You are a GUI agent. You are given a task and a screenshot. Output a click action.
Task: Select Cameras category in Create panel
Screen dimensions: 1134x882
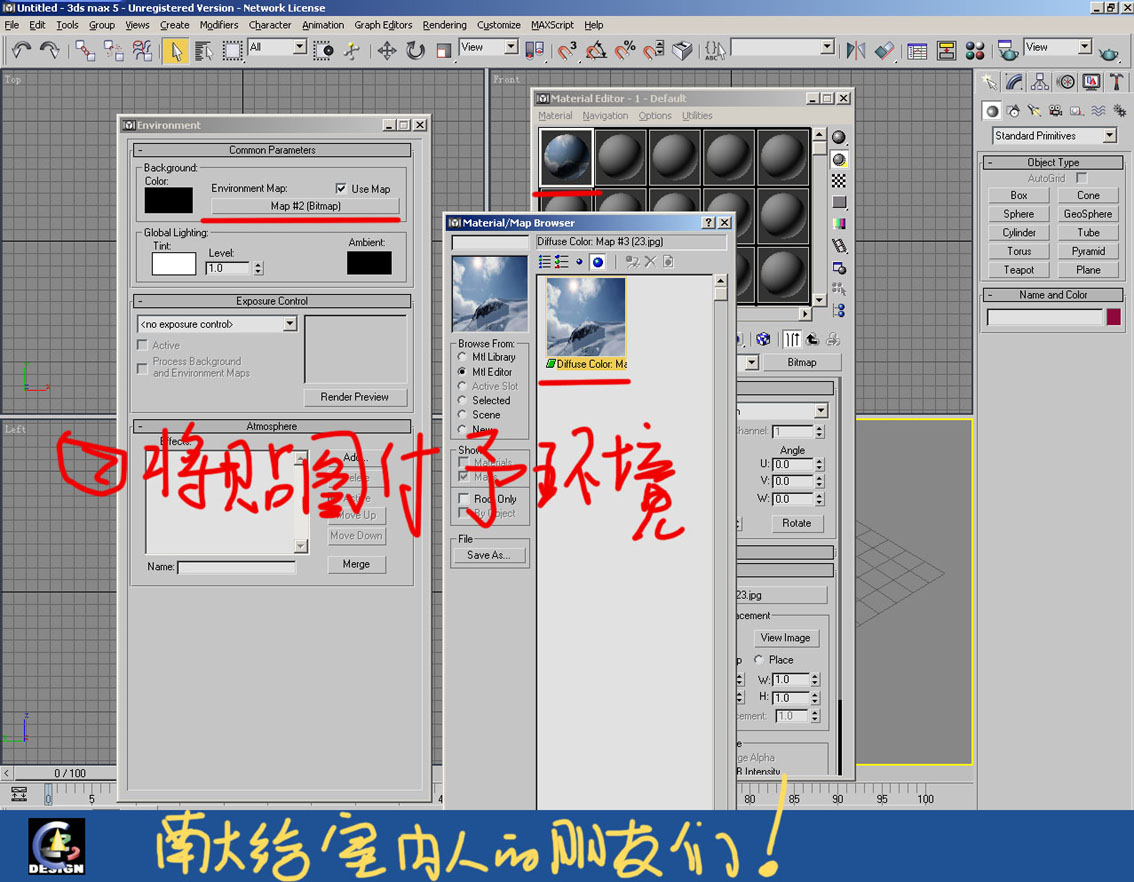(x=1056, y=111)
